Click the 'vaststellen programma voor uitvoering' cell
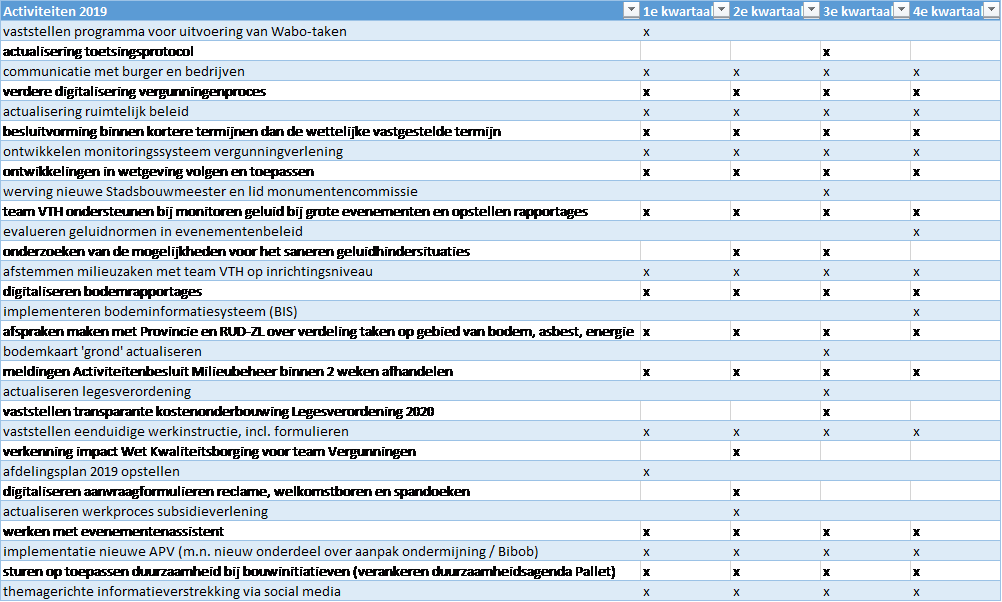Viewport: 1002px width, 602px height. click(175, 31)
